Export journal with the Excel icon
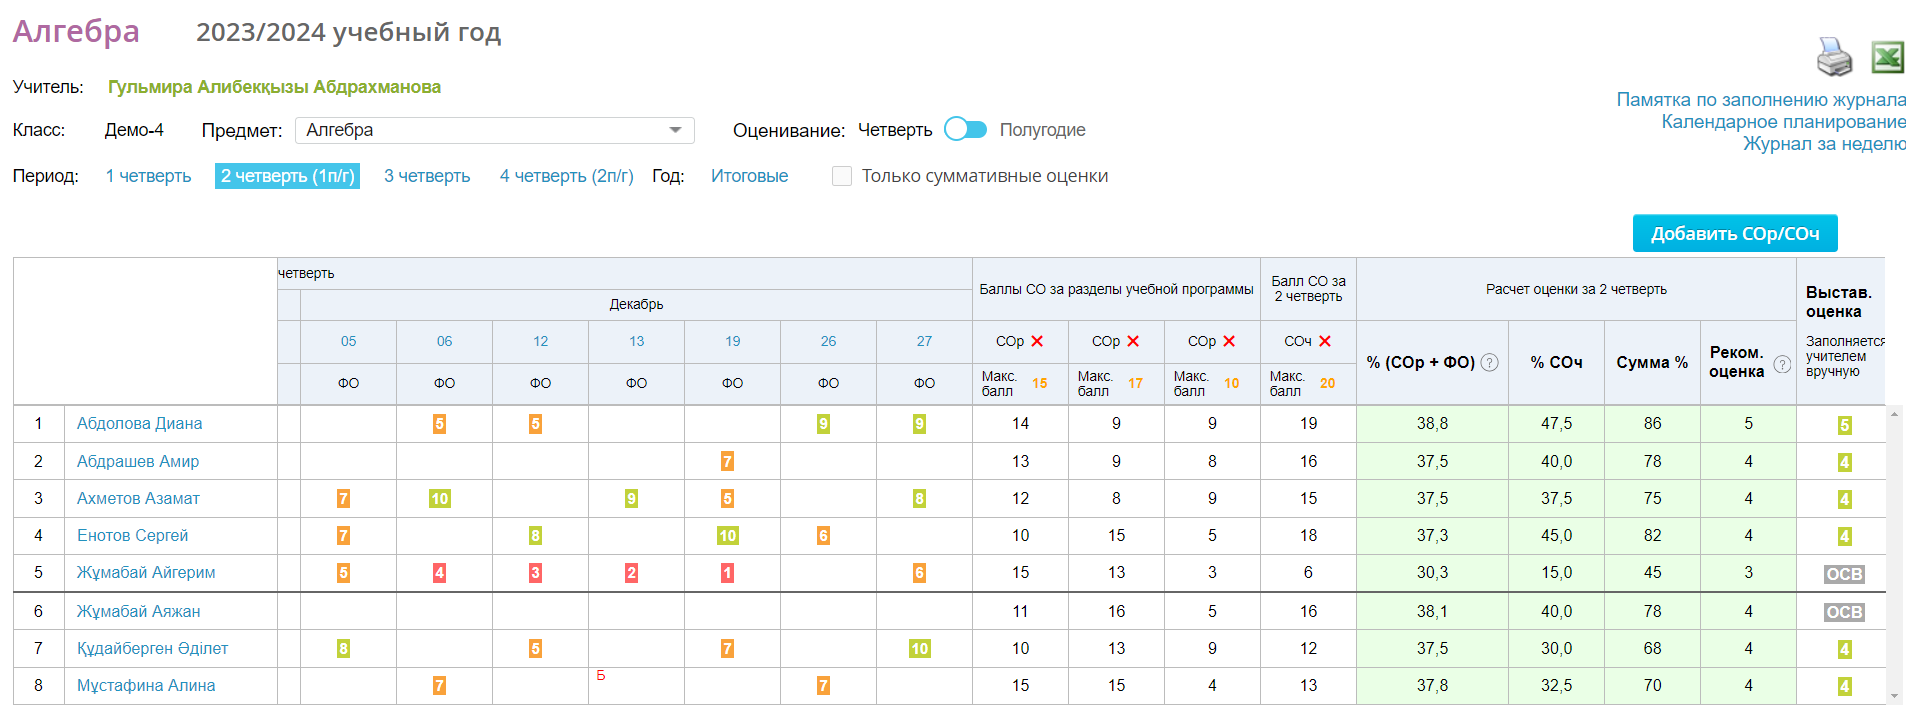 1887,57
